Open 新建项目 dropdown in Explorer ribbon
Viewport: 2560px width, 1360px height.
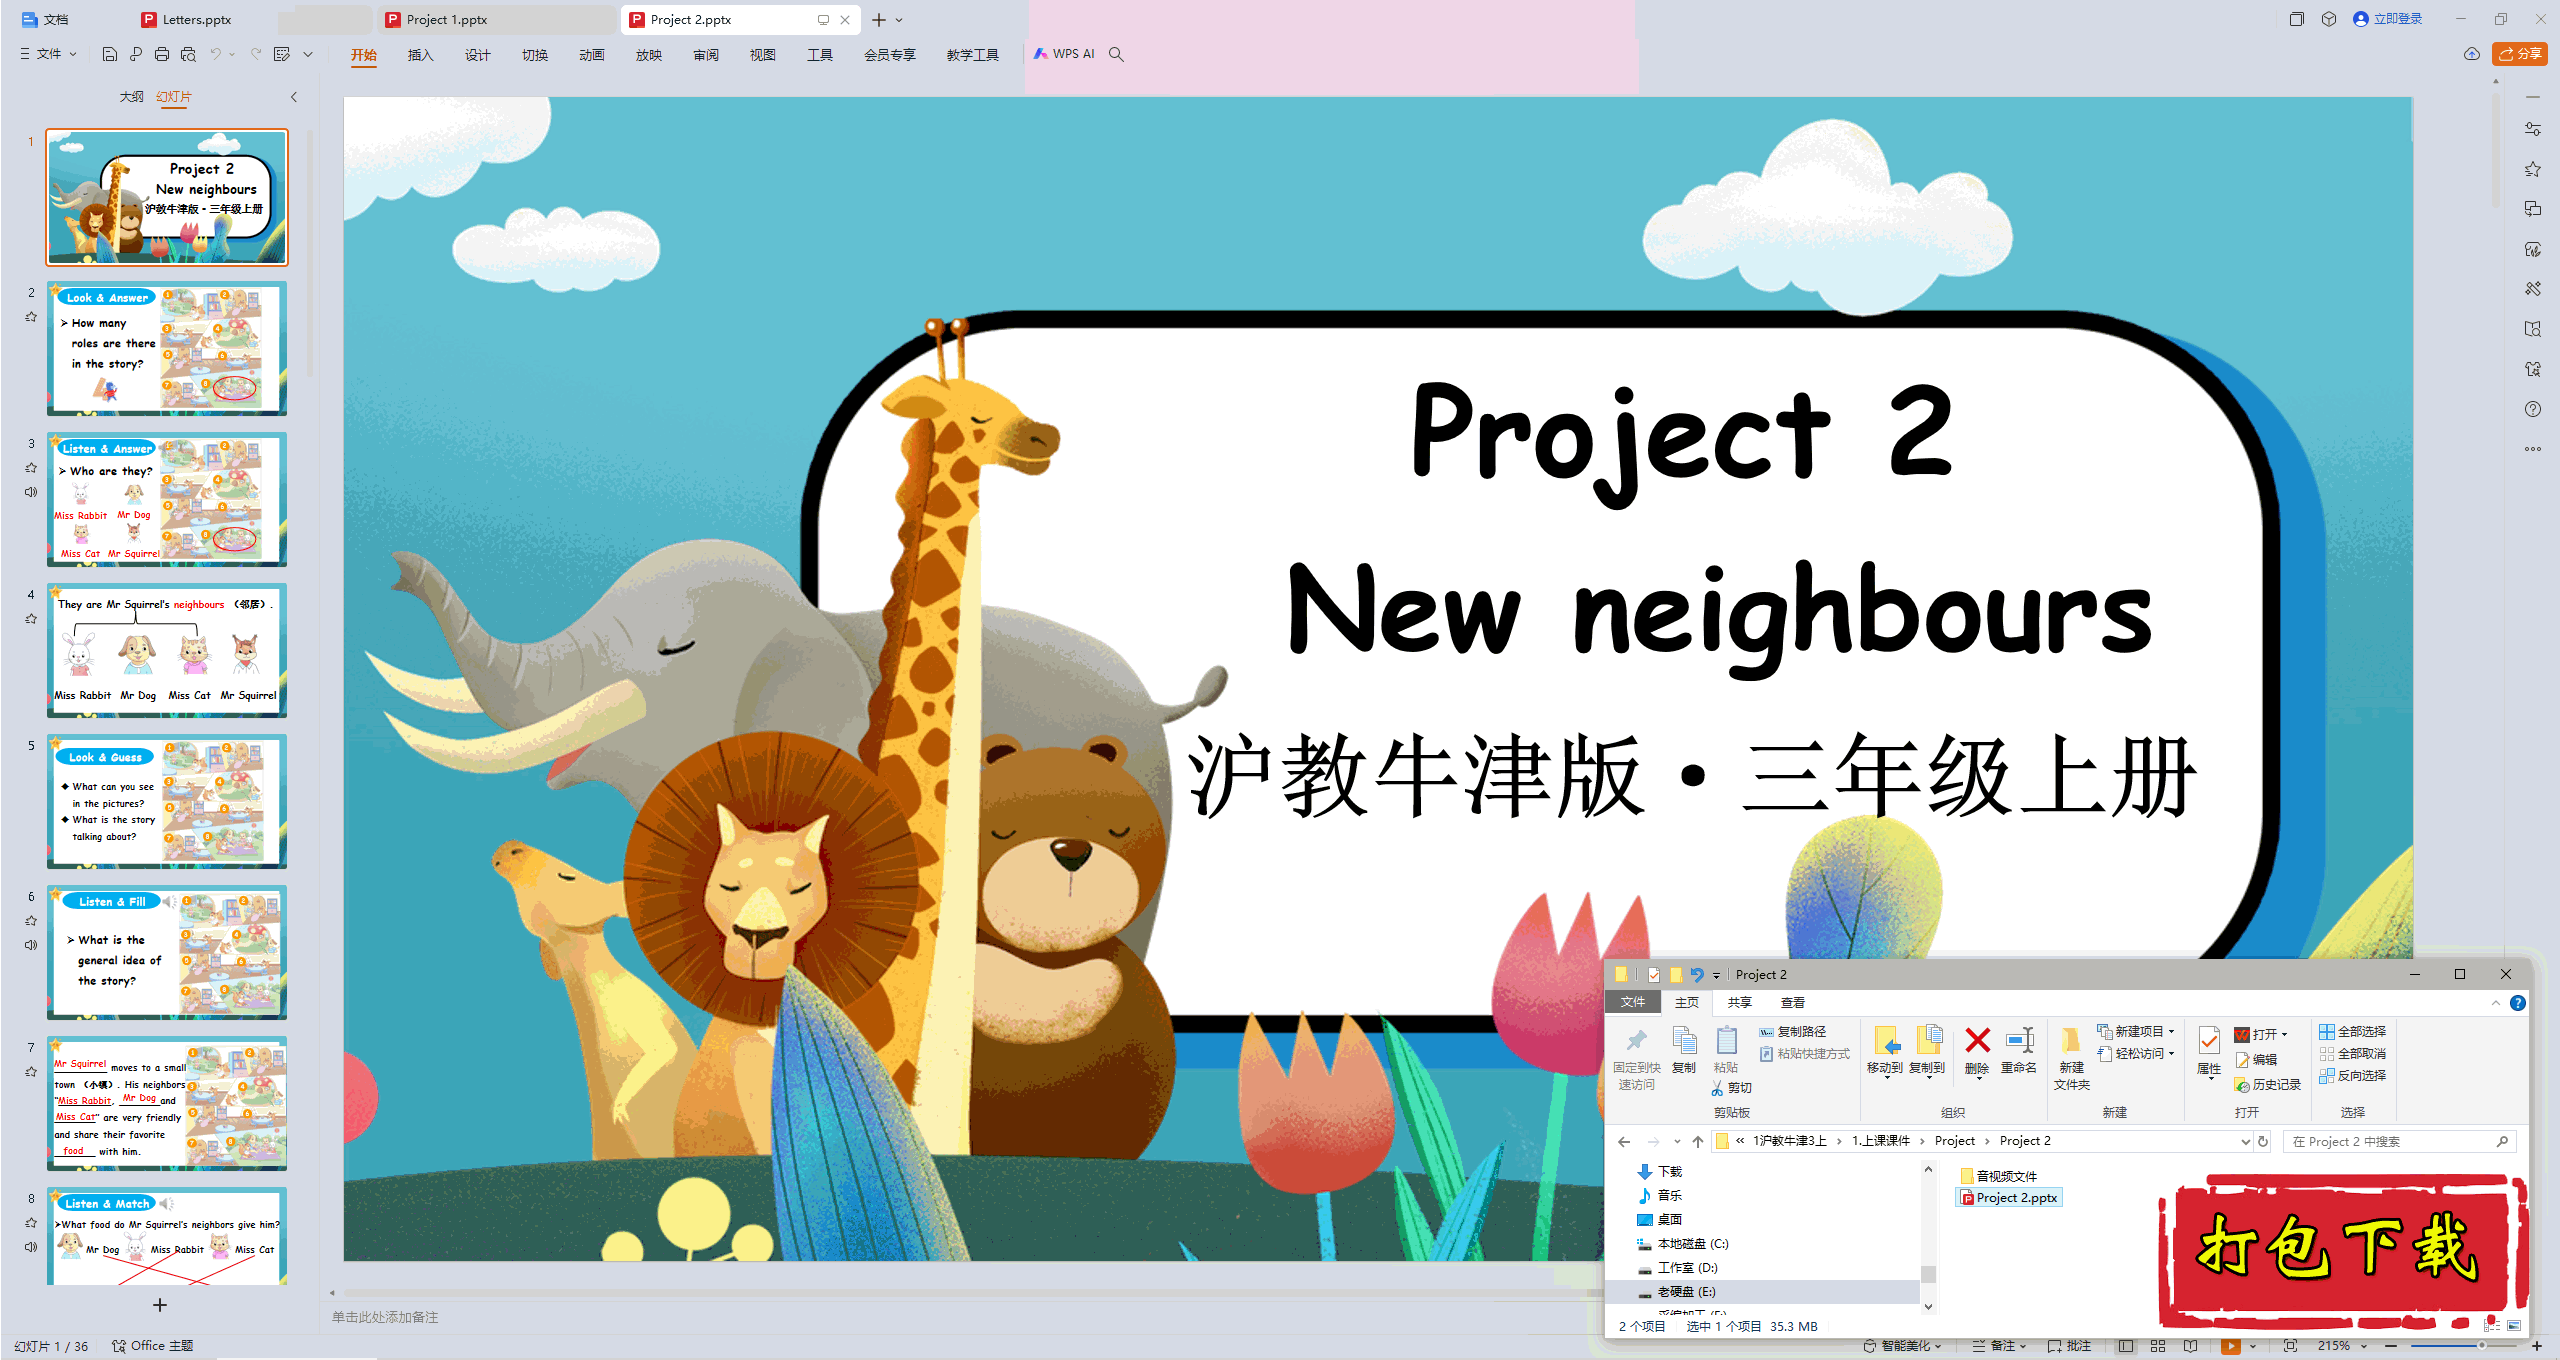pyautogui.click(x=2137, y=1031)
